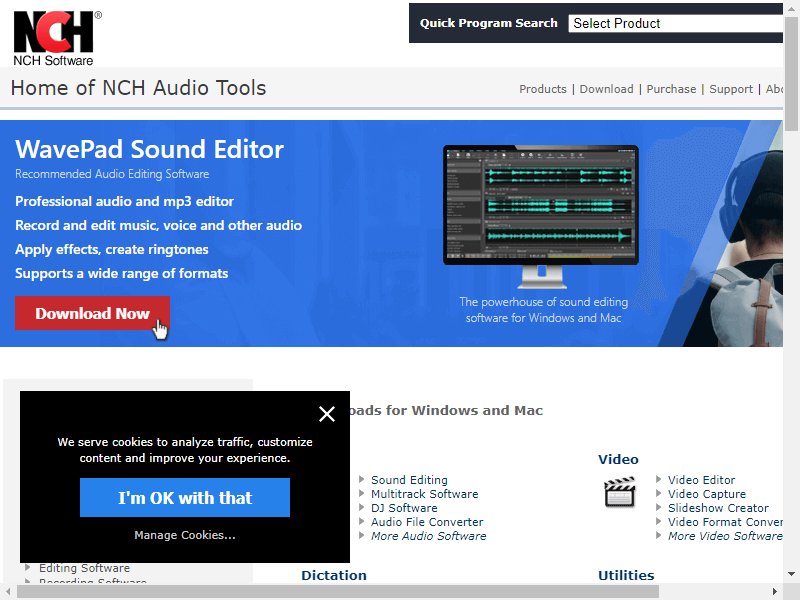This screenshot has width=800, height=600.
Task: Click the horizontal scrollbar right arrow
Action: 775,592
